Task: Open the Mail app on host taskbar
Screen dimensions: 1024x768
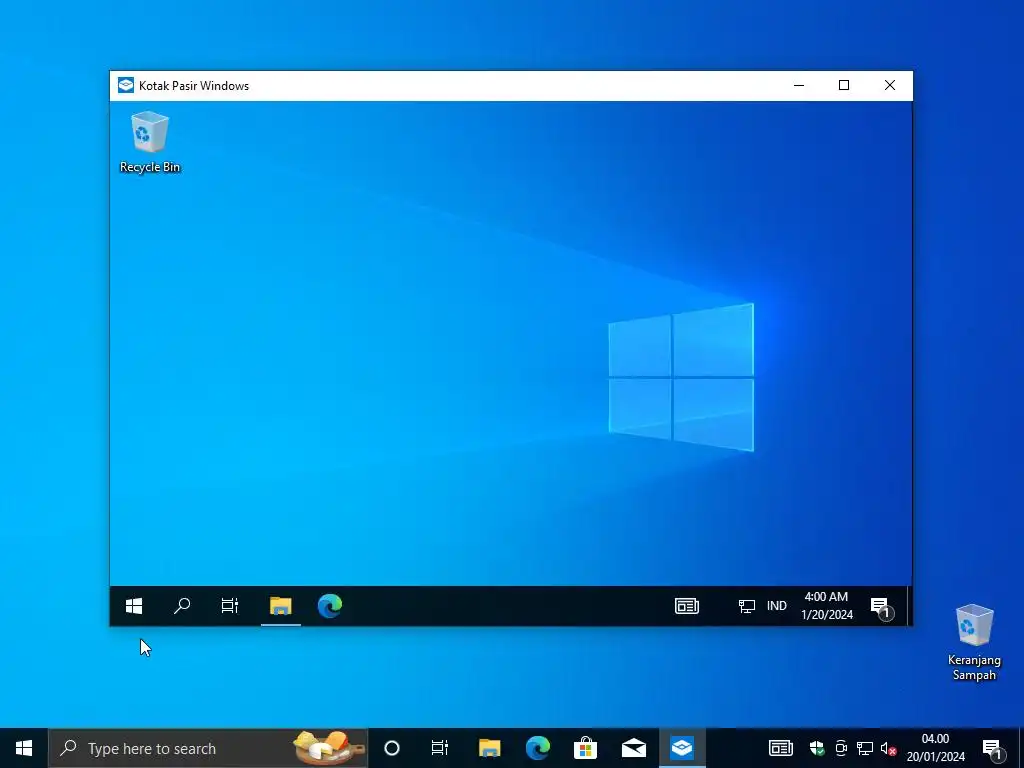Action: pyautogui.click(x=633, y=748)
